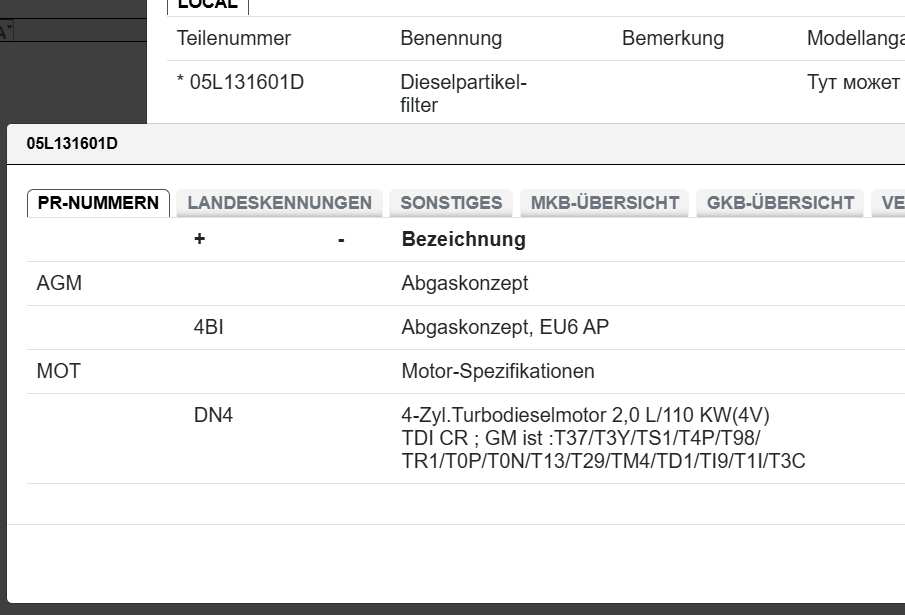Click the Motor-Spezifikationen description

[498, 372]
